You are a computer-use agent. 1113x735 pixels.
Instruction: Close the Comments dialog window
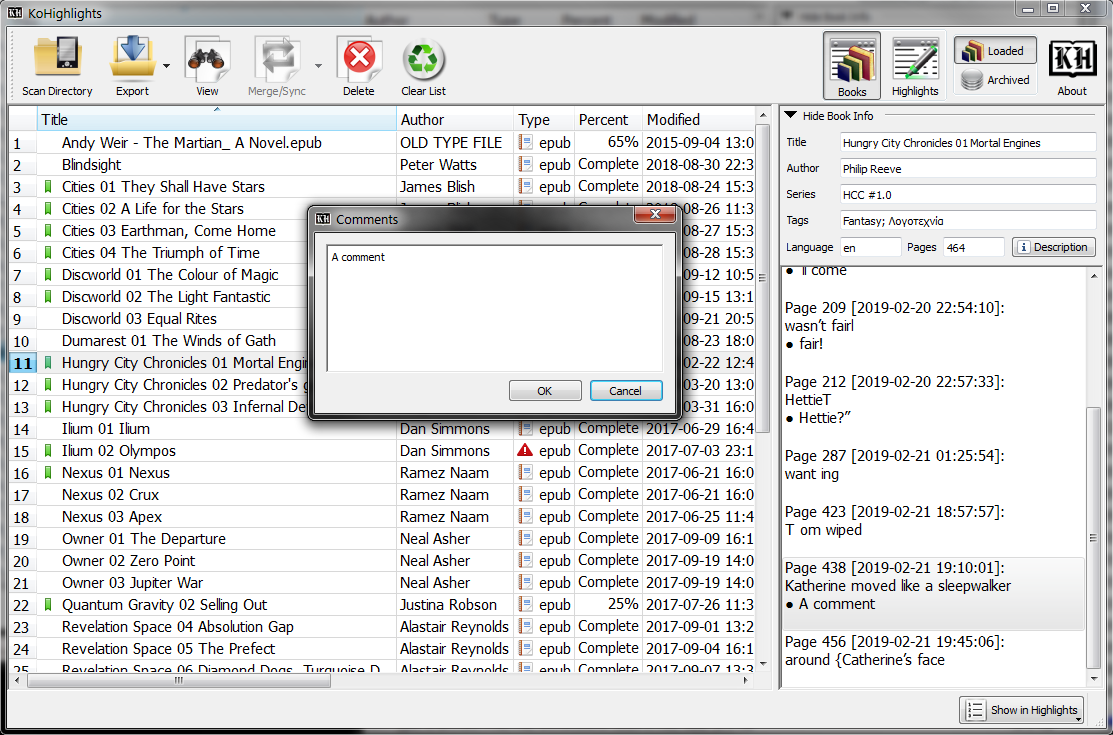pyautogui.click(x=654, y=215)
